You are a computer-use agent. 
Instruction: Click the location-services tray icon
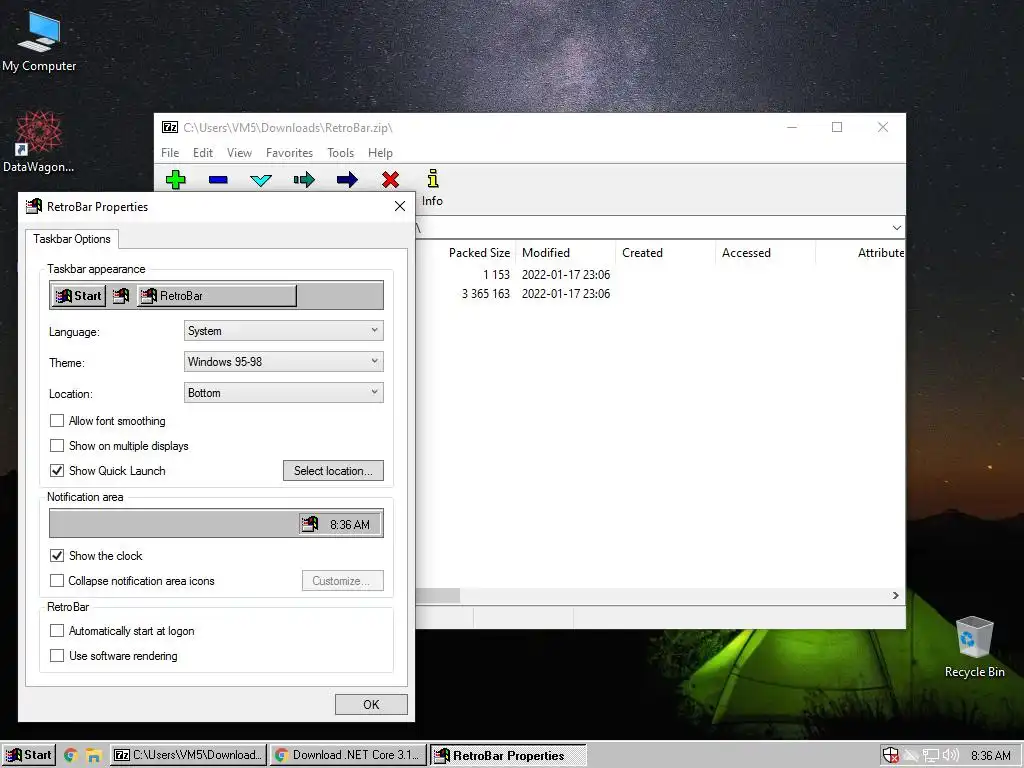tap(910, 756)
